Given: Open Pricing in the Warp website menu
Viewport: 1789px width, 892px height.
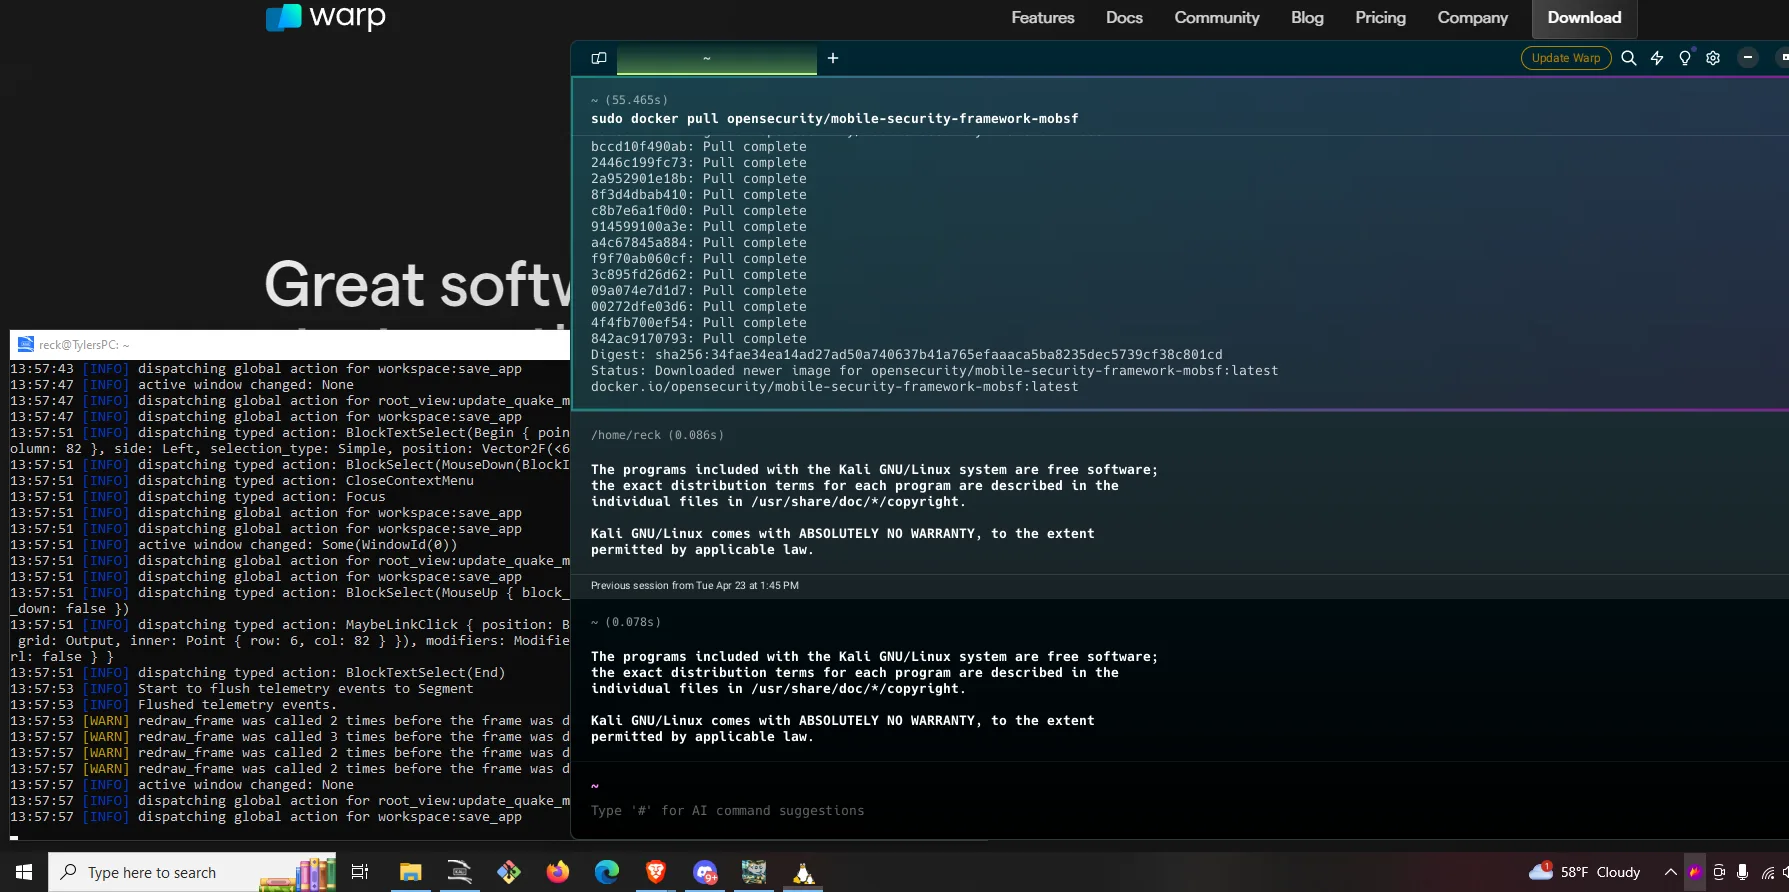Looking at the screenshot, I should (1380, 18).
